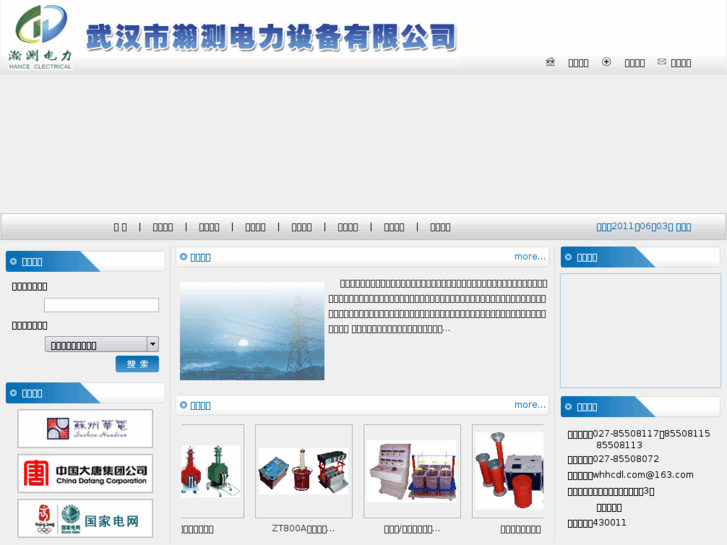The height and width of the screenshot is (545, 727).
Task: Open the ZT800A product image
Action: (x=304, y=471)
